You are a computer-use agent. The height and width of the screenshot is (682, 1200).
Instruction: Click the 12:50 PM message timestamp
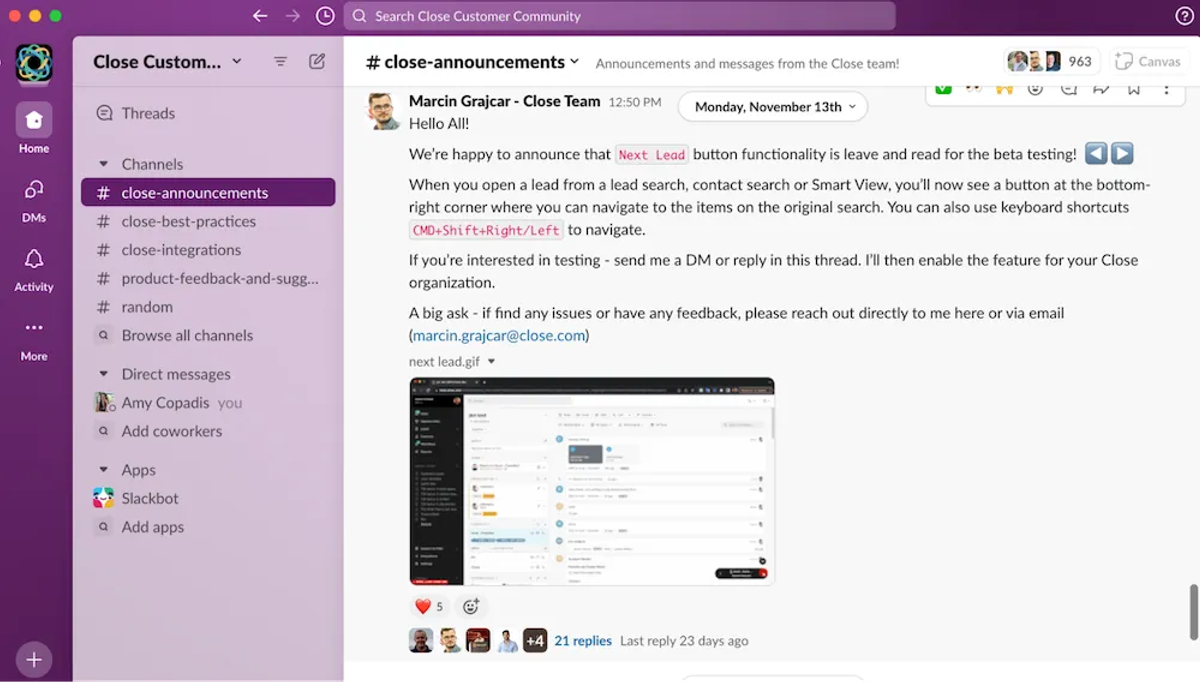point(635,102)
